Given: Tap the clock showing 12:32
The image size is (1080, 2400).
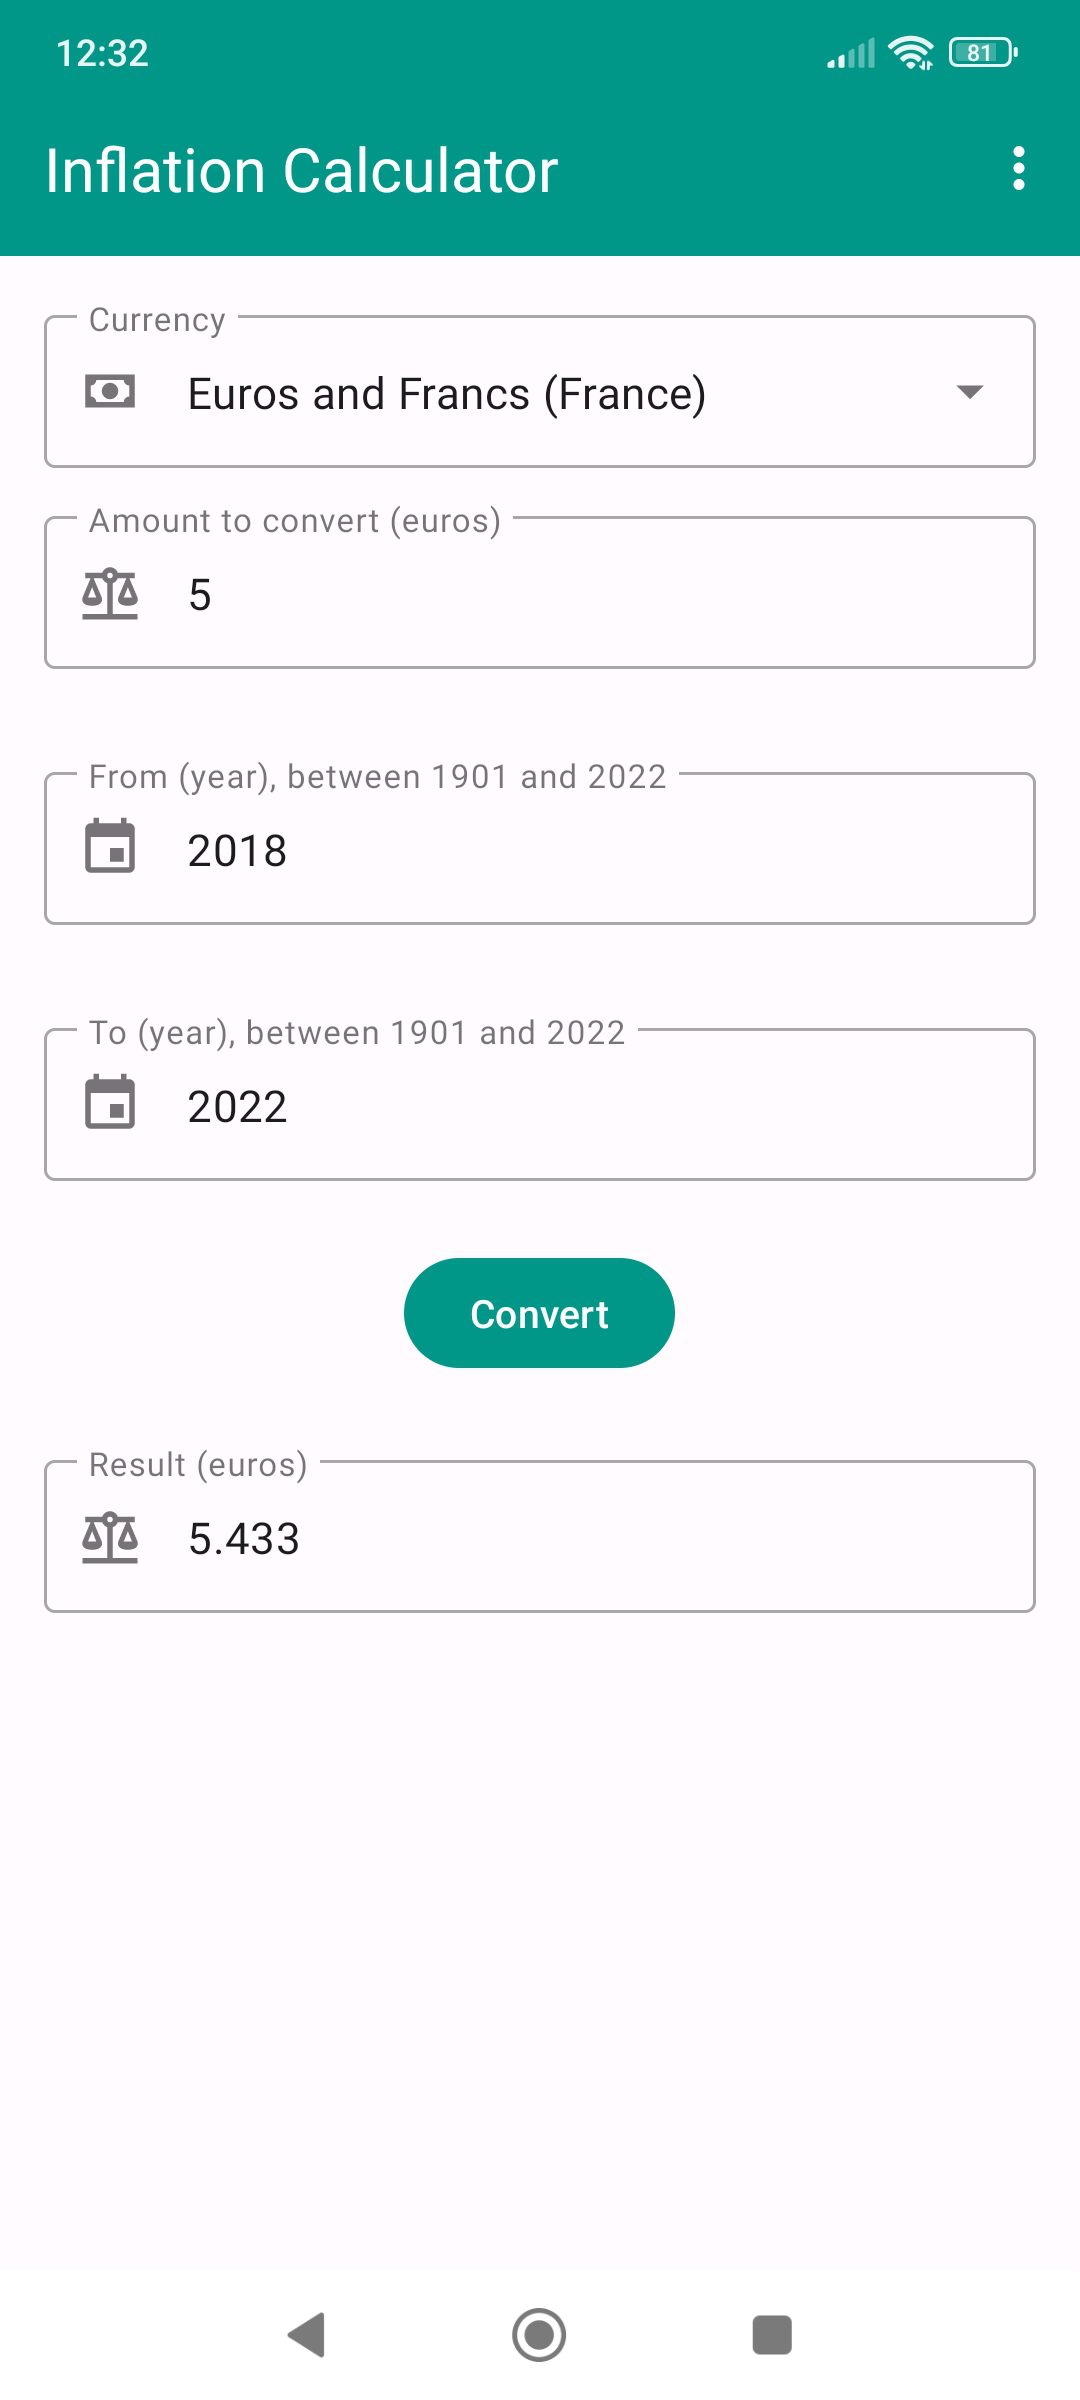Looking at the screenshot, I should coord(102,53).
